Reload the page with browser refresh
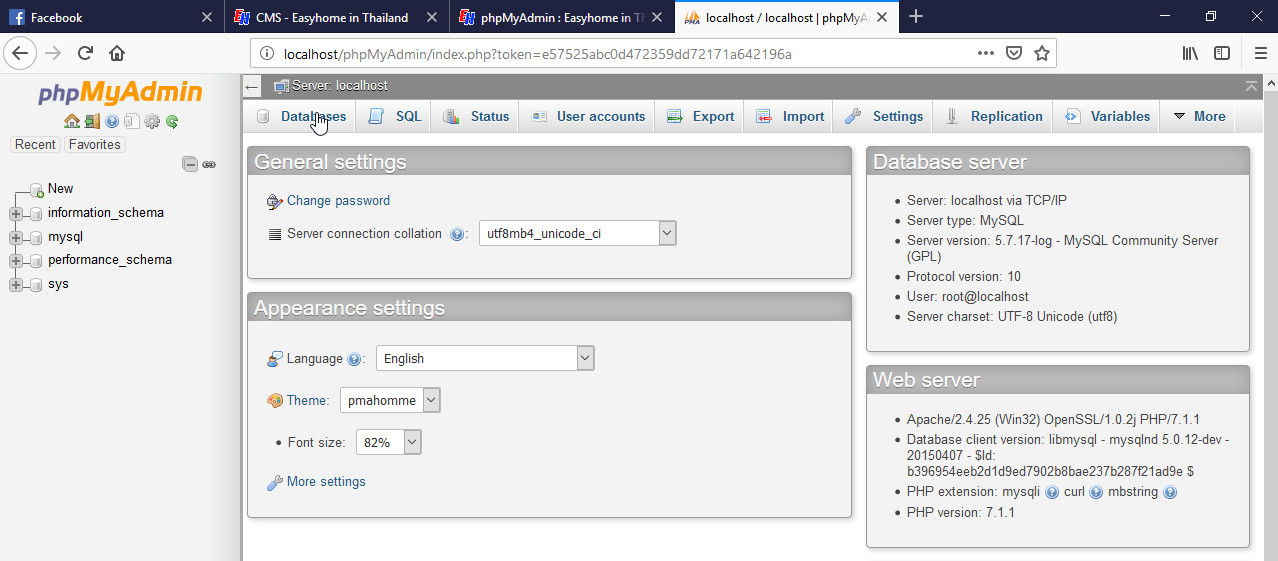The height and width of the screenshot is (561, 1278). click(x=85, y=53)
